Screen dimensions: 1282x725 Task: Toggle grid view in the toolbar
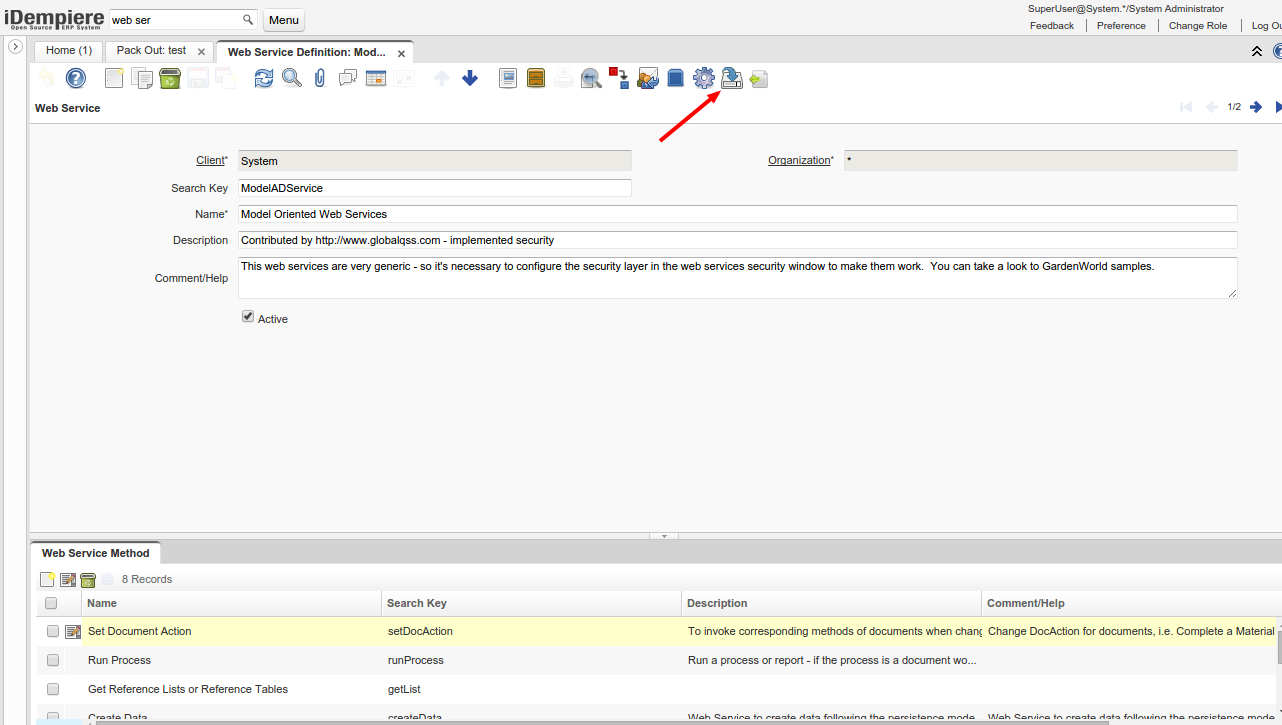[x=376, y=78]
